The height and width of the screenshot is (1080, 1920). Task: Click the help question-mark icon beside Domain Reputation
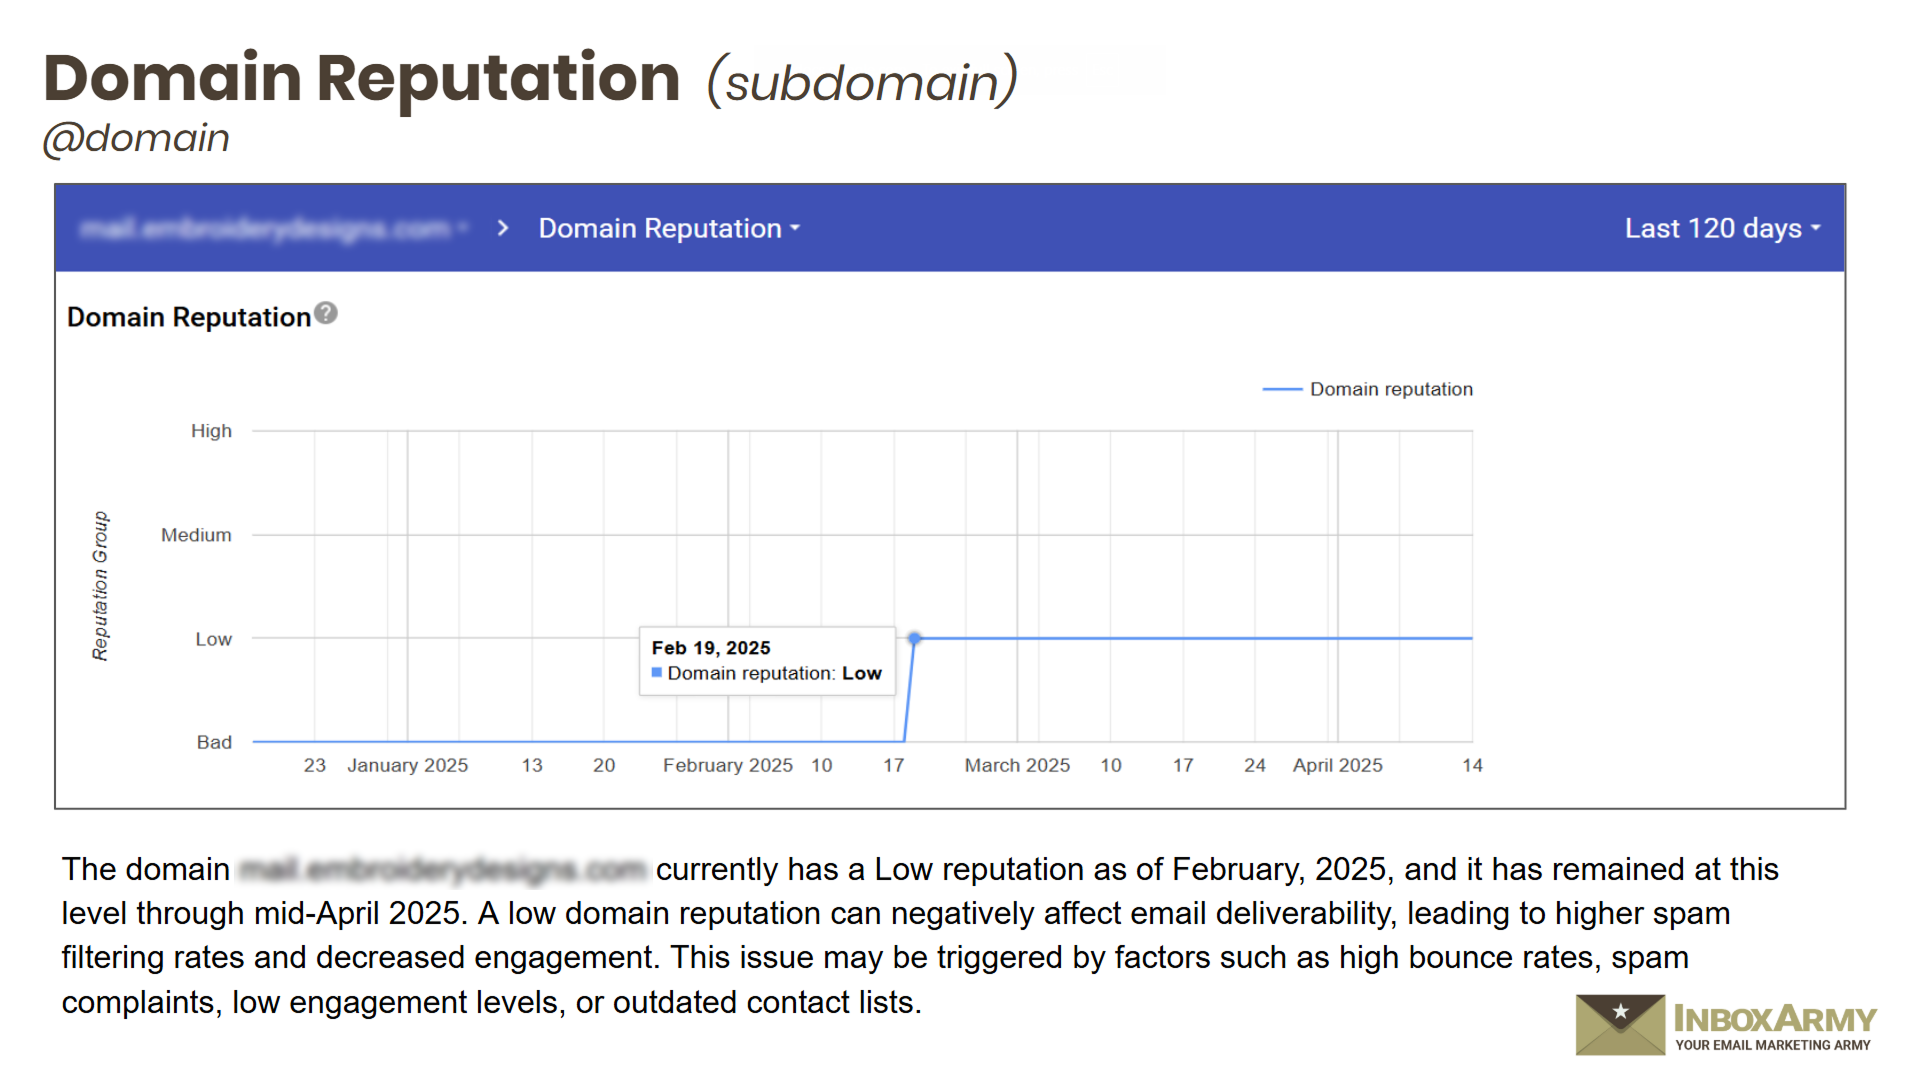click(x=326, y=314)
